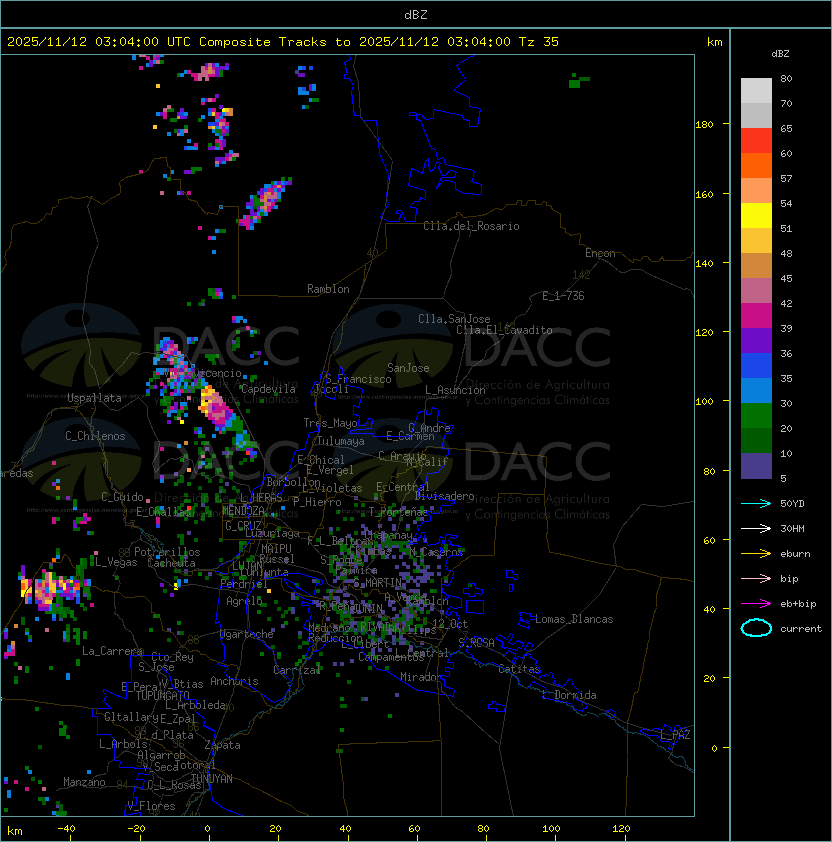Click the 'Tz 35' text in header
The width and height of the screenshot is (832, 842).
click(539, 42)
